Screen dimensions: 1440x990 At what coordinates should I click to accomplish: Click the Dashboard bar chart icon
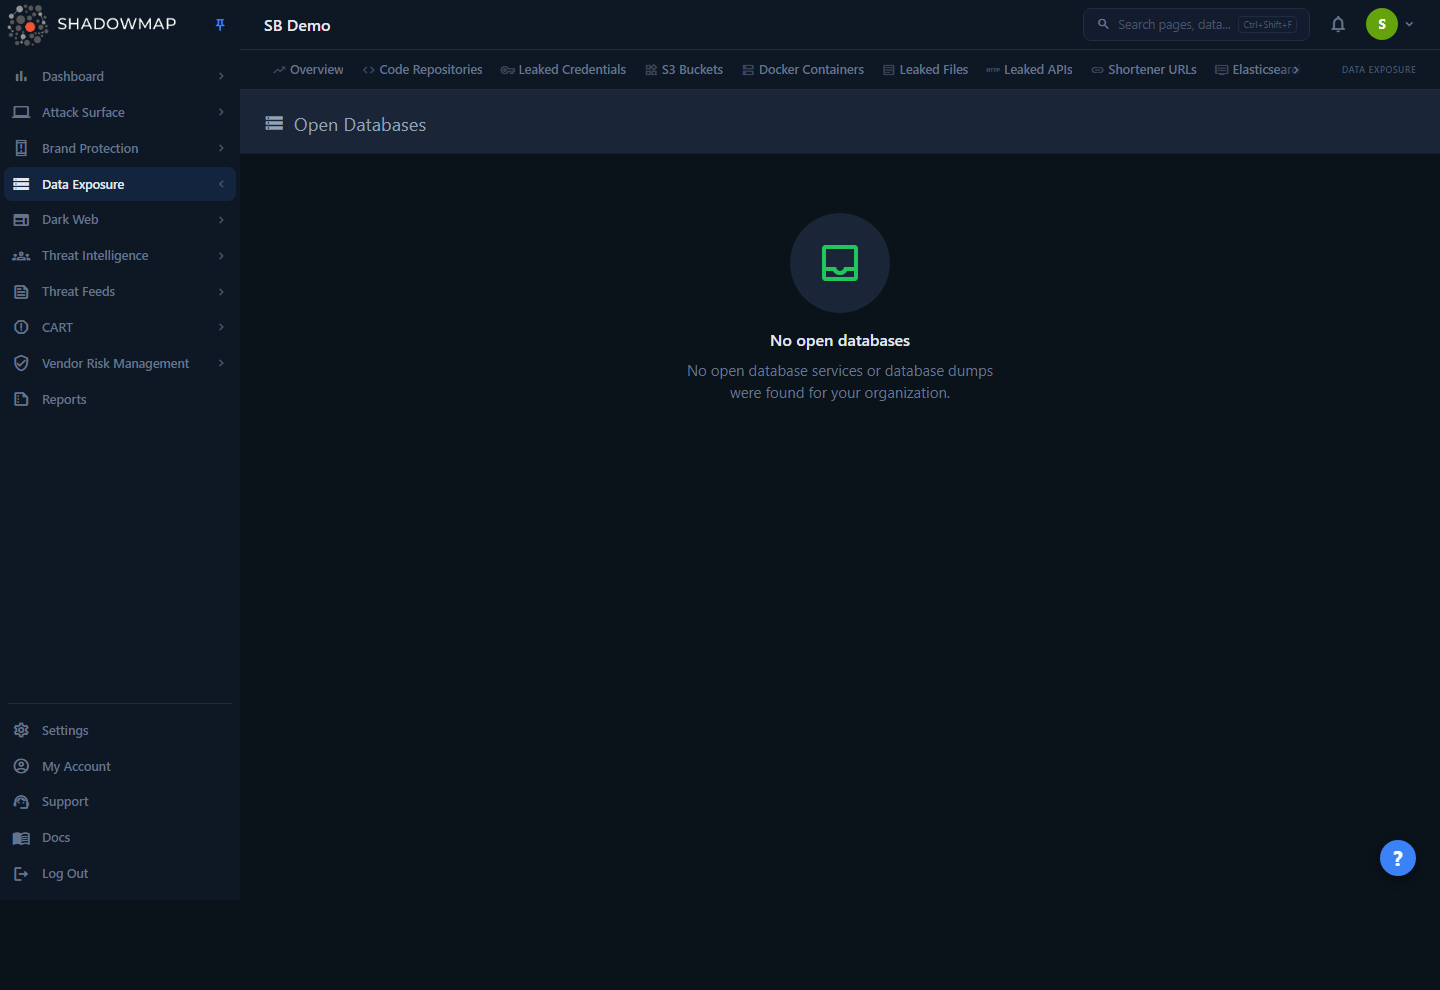point(21,76)
